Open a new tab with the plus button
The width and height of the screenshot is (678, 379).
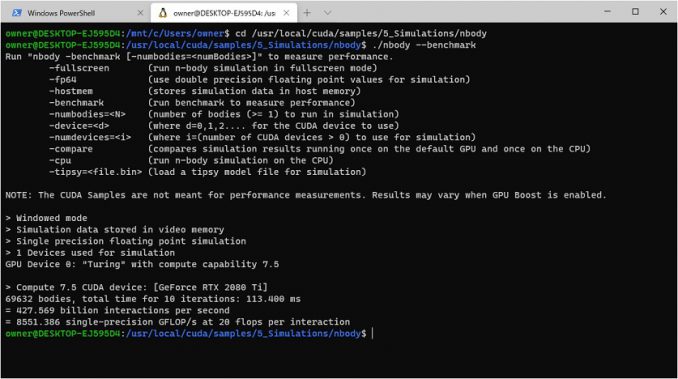[307, 13]
